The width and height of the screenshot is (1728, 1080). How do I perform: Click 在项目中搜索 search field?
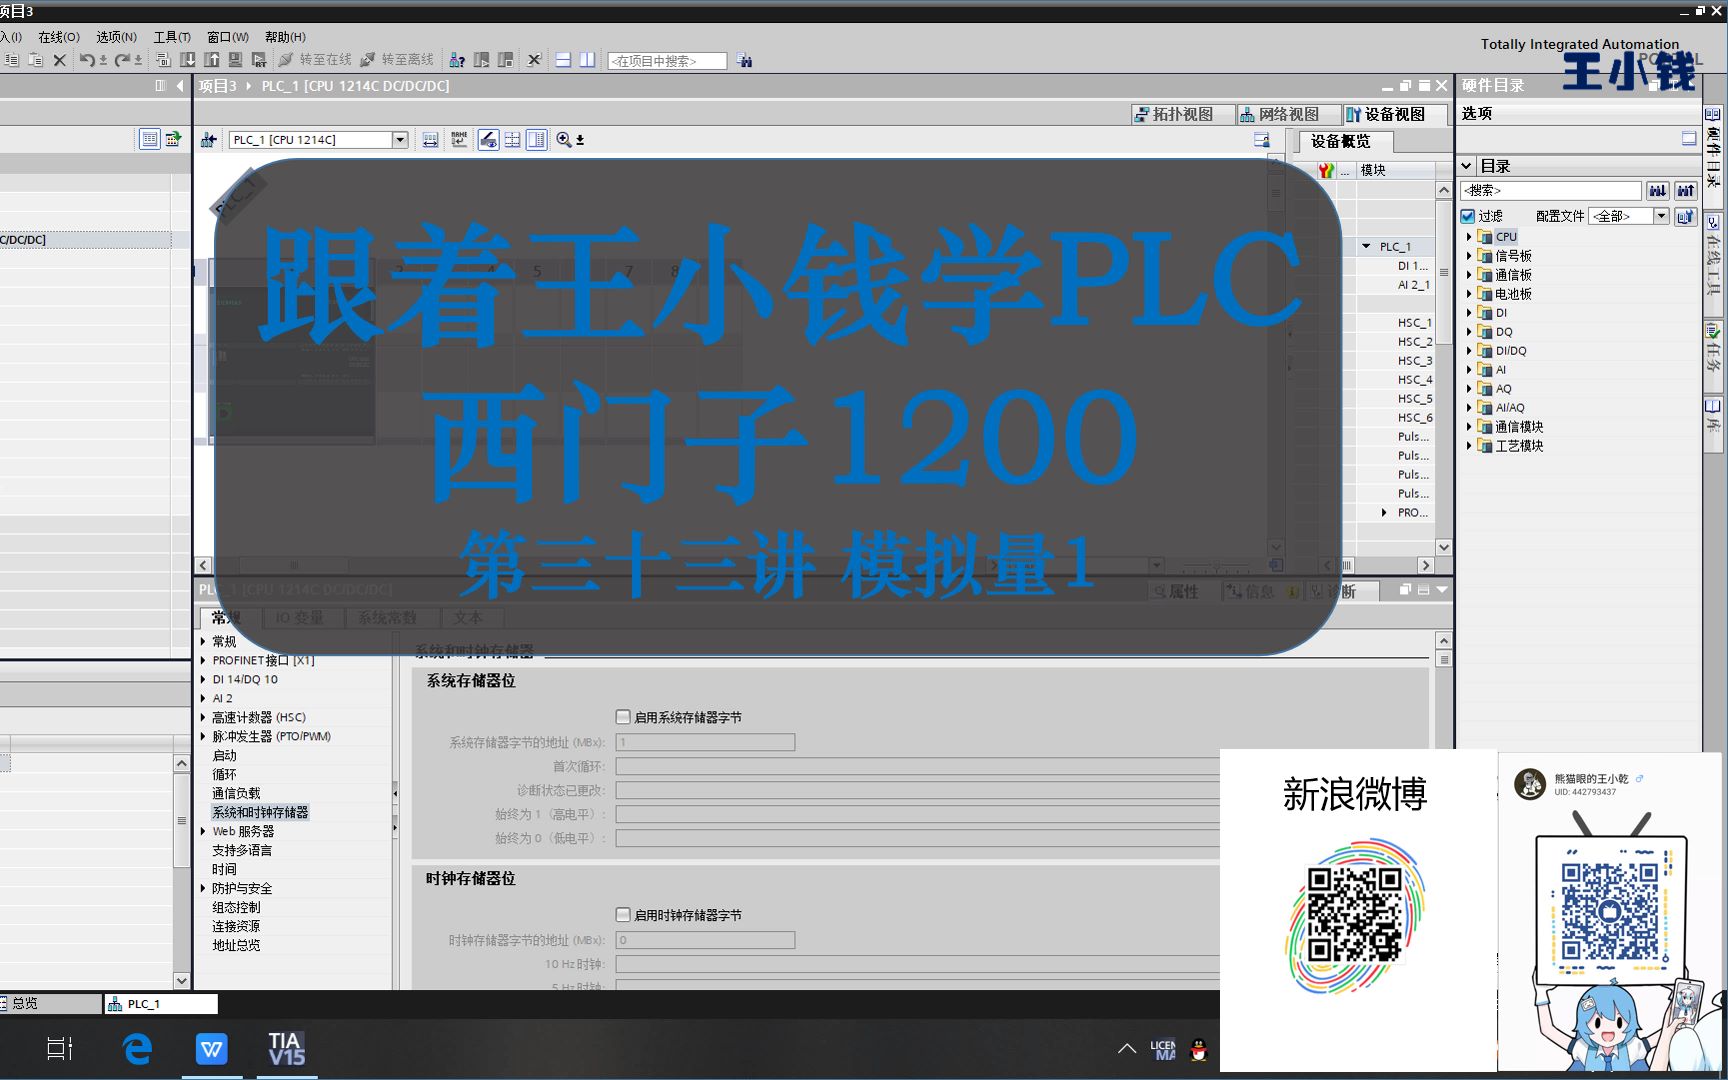click(x=667, y=61)
